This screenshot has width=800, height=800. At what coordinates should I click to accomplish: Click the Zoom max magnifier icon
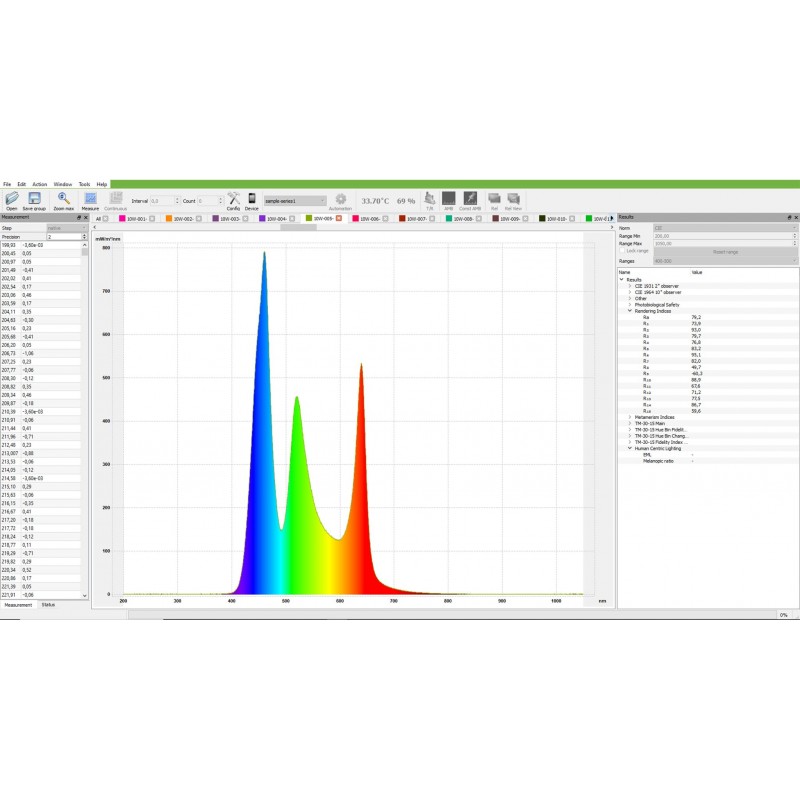pos(64,199)
